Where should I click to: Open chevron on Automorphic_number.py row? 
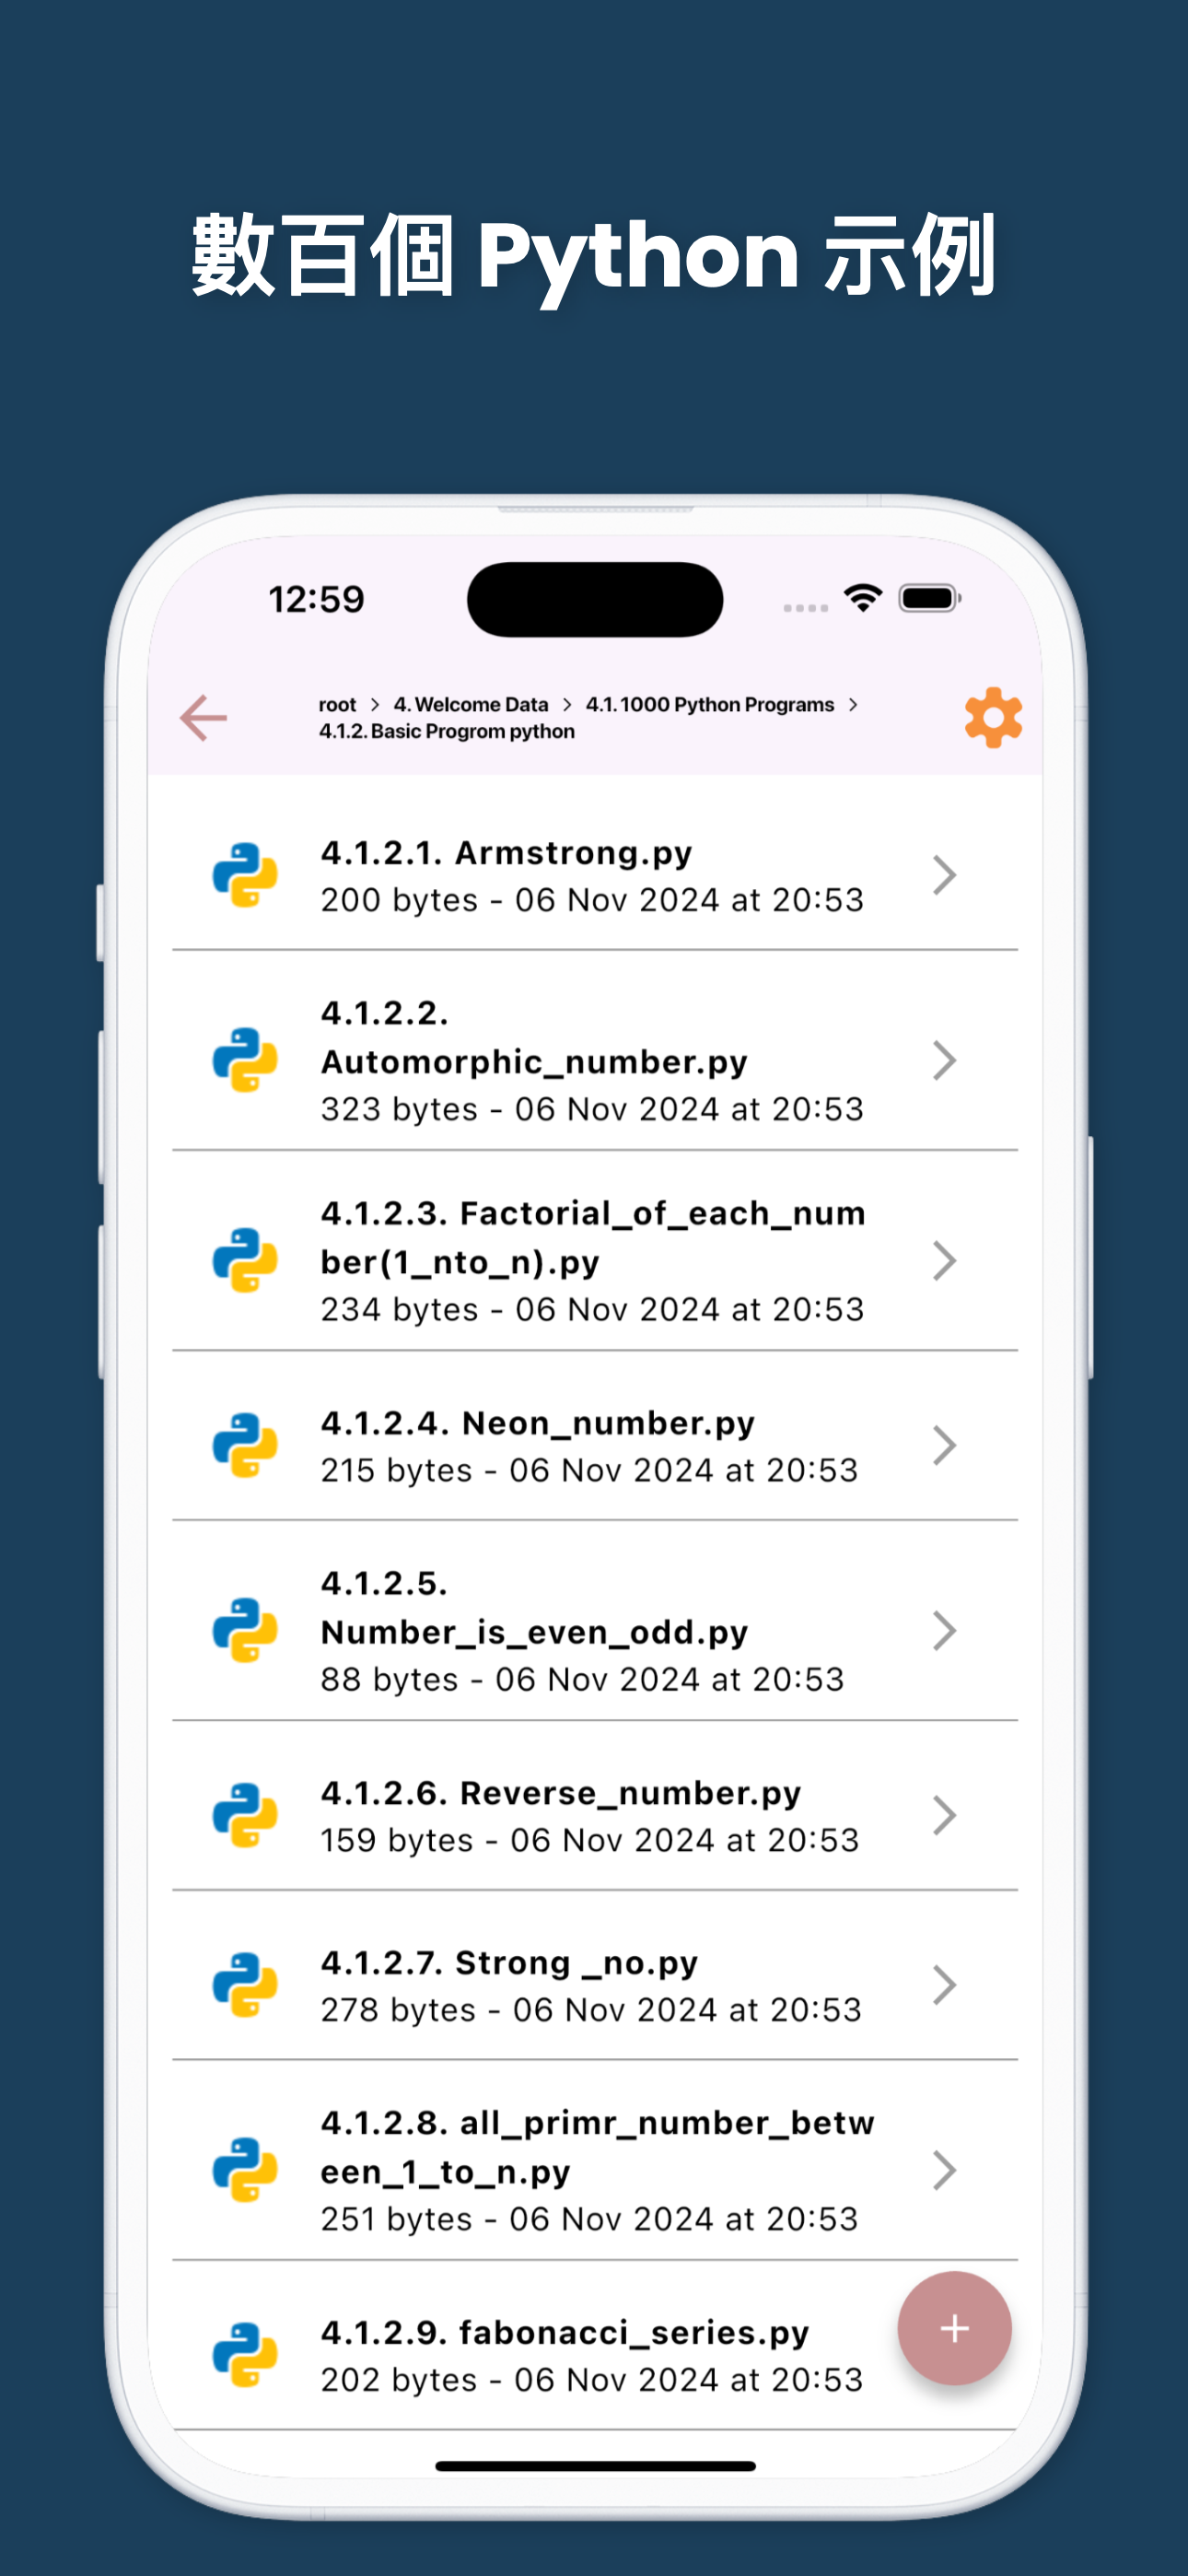944,1060
